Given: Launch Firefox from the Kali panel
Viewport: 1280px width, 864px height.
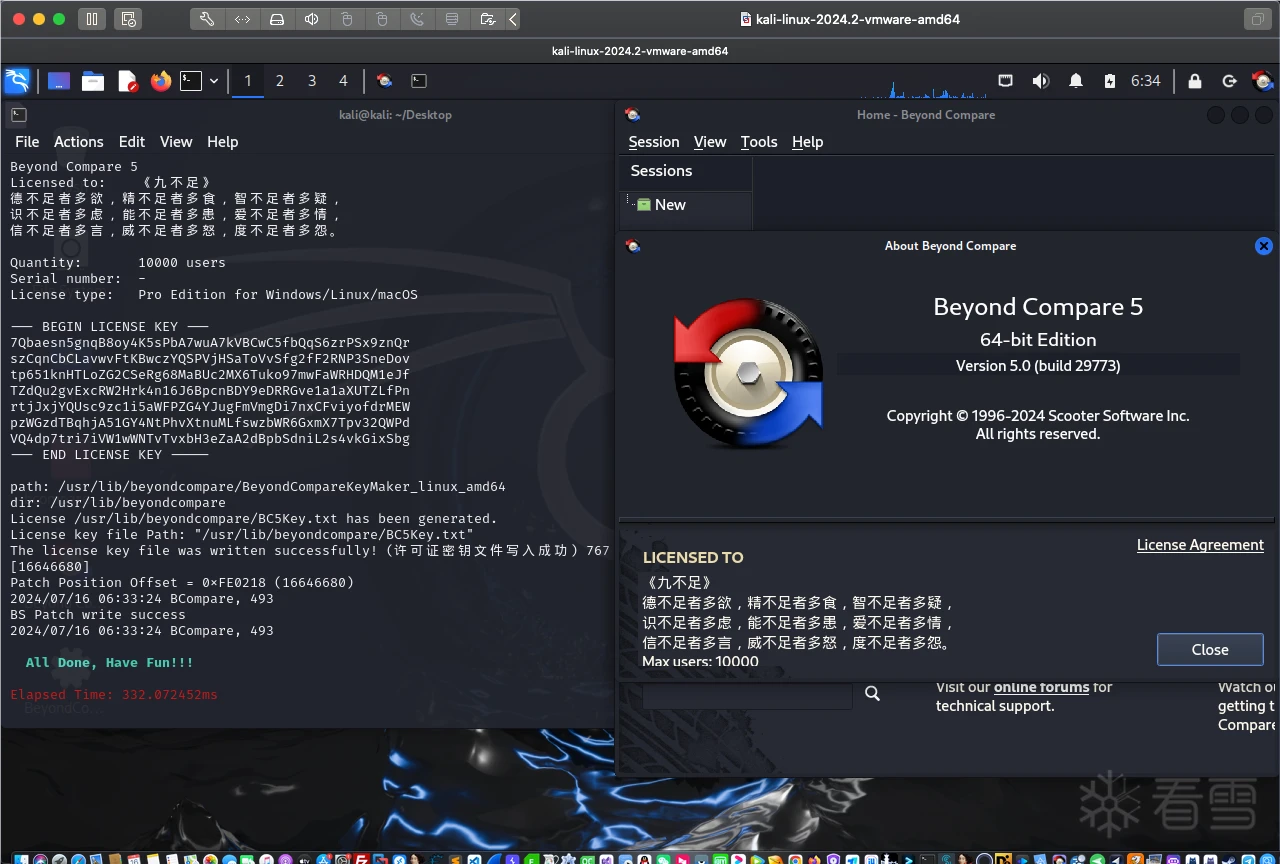Looking at the screenshot, I should tap(161, 81).
